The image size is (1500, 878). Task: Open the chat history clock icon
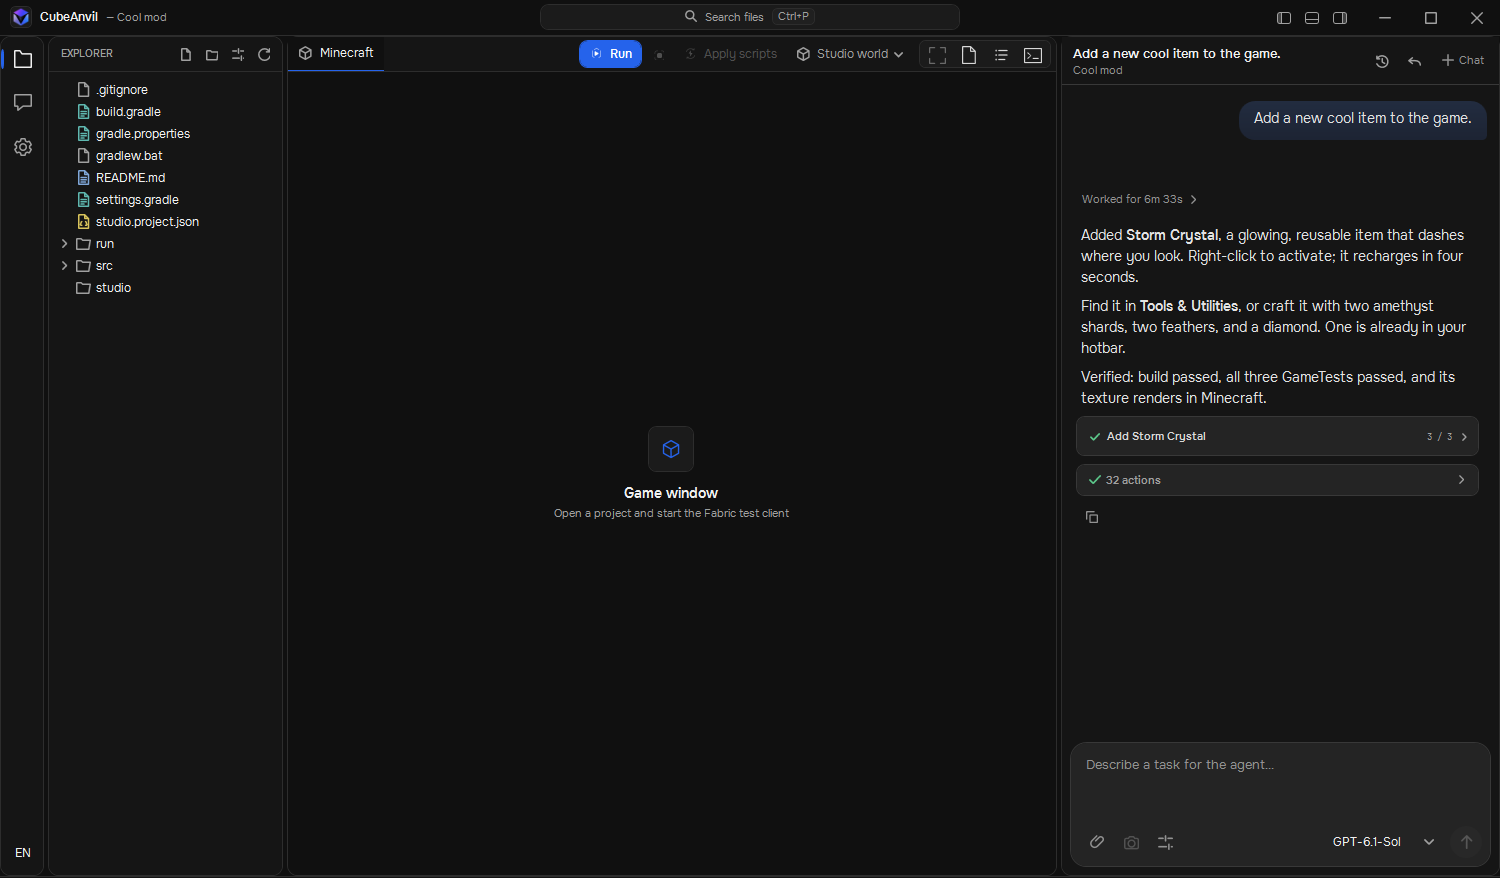[x=1382, y=61]
